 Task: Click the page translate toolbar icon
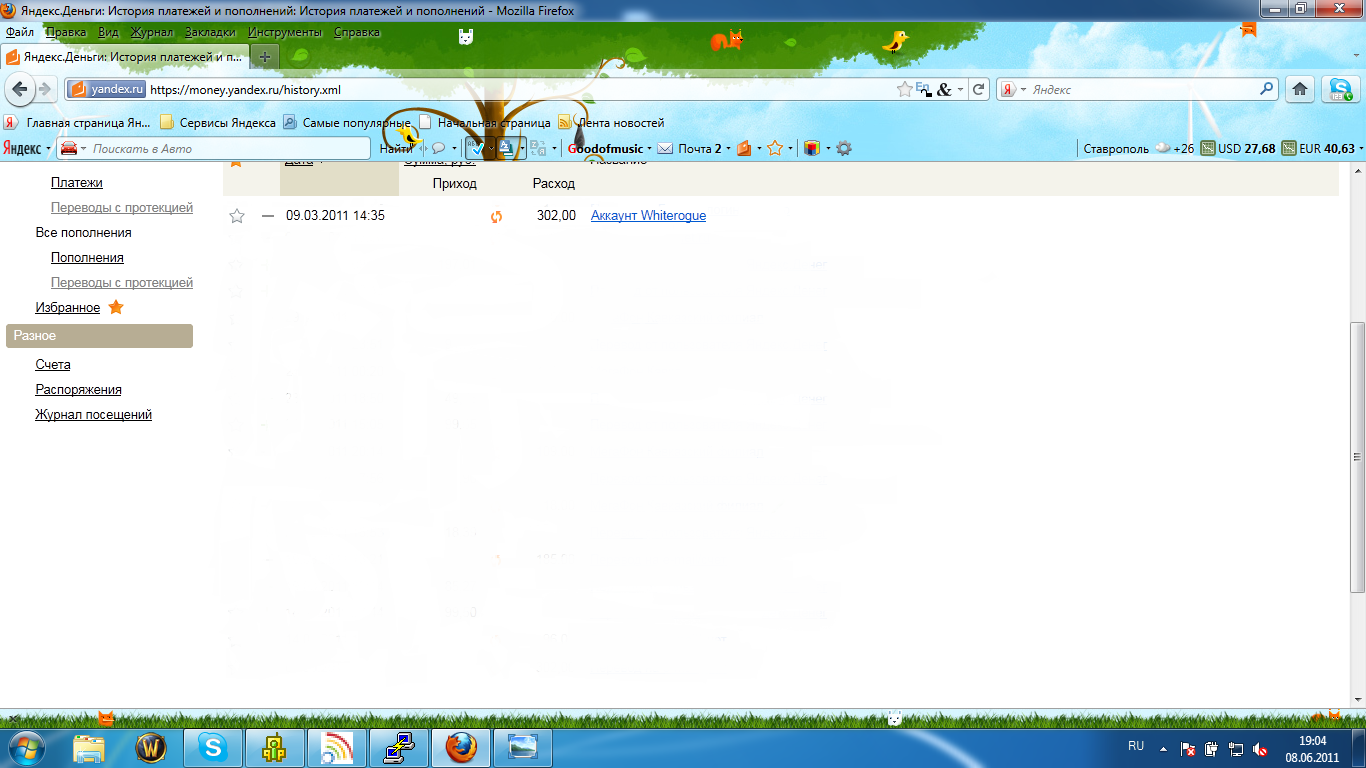point(506,149)
